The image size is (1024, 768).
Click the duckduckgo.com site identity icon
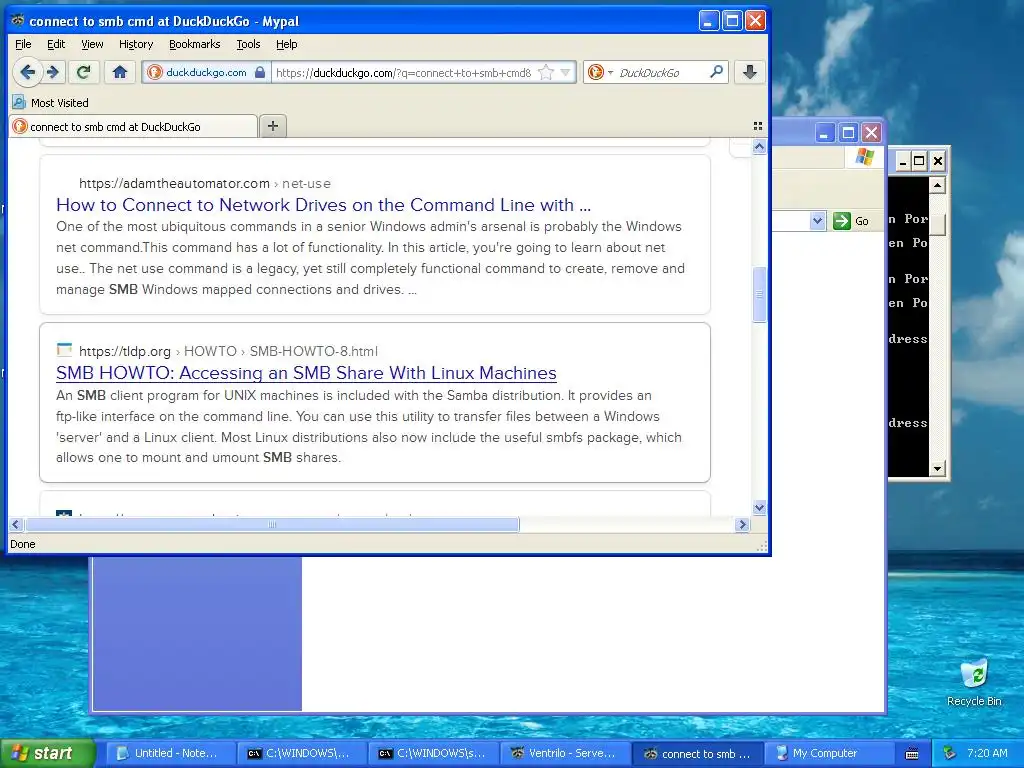(x=155, y=72)
